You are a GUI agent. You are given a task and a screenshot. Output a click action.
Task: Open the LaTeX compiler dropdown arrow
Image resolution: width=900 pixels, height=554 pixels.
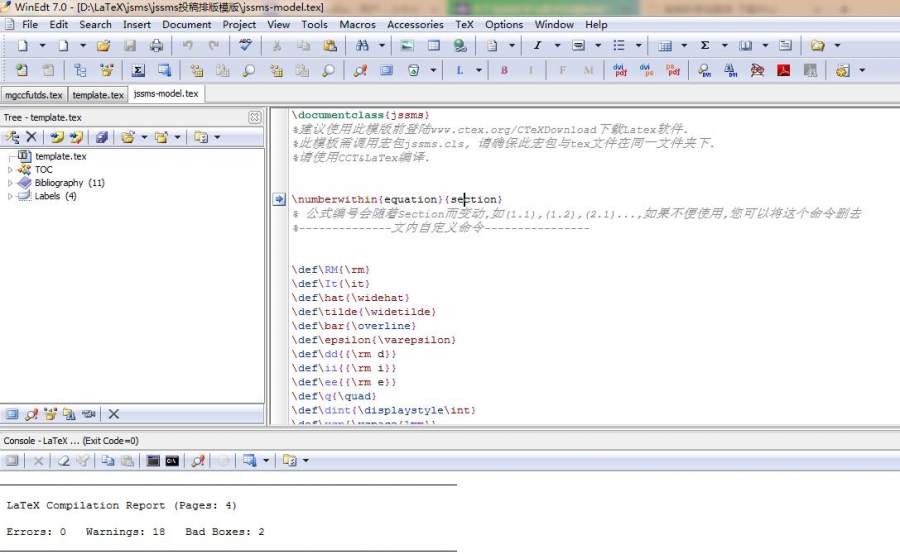click(479, 71)
